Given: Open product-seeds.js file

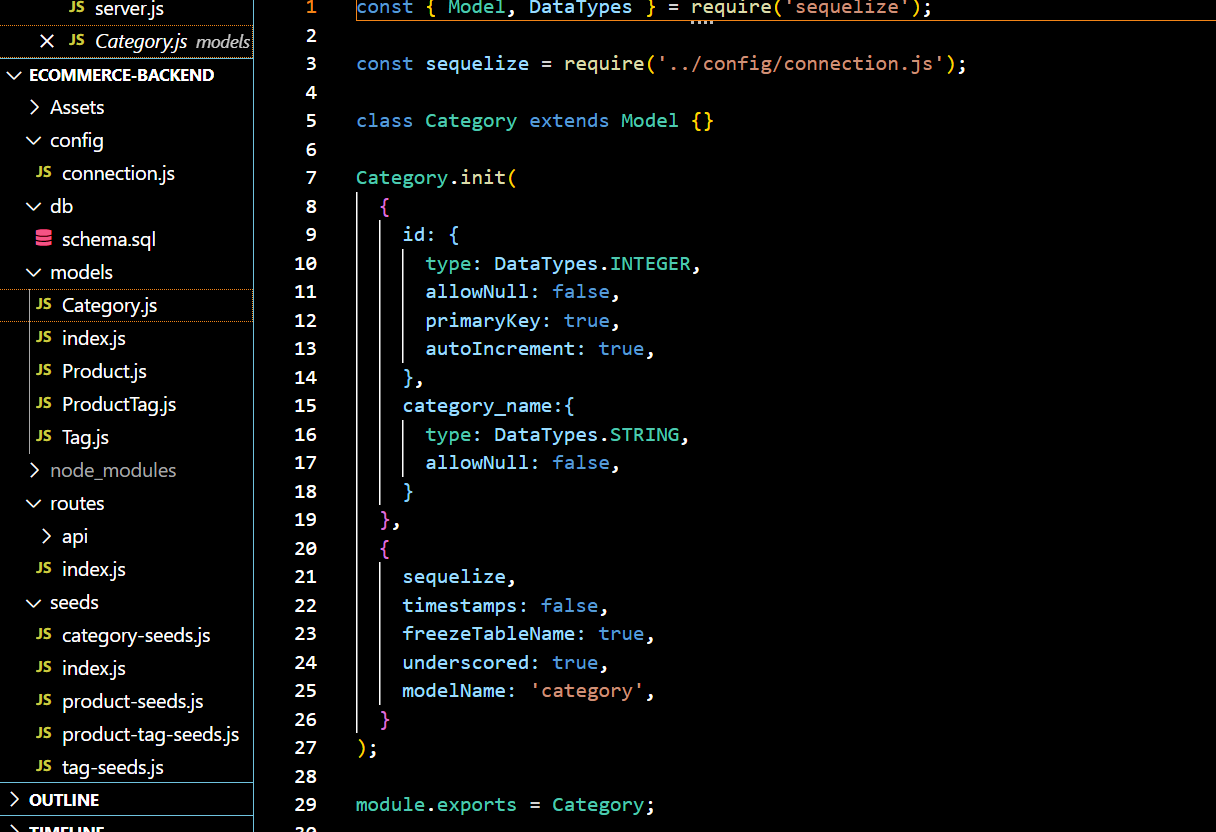Looking at the screenshot, I should [133, 701].
